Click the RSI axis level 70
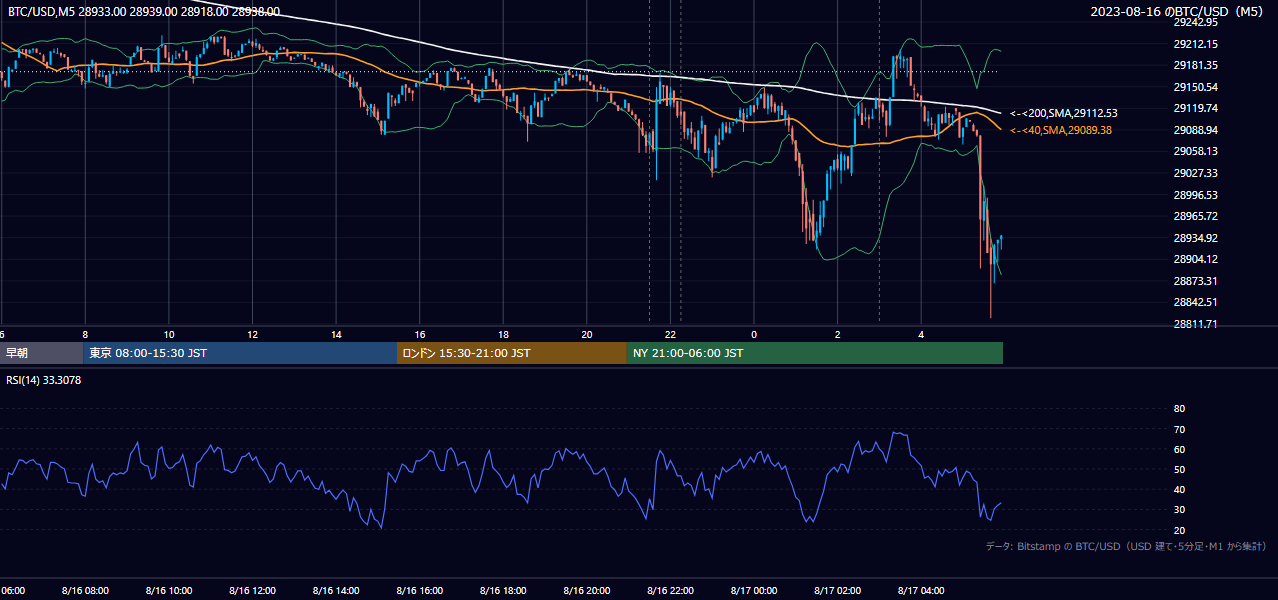 click(1179, 429)
